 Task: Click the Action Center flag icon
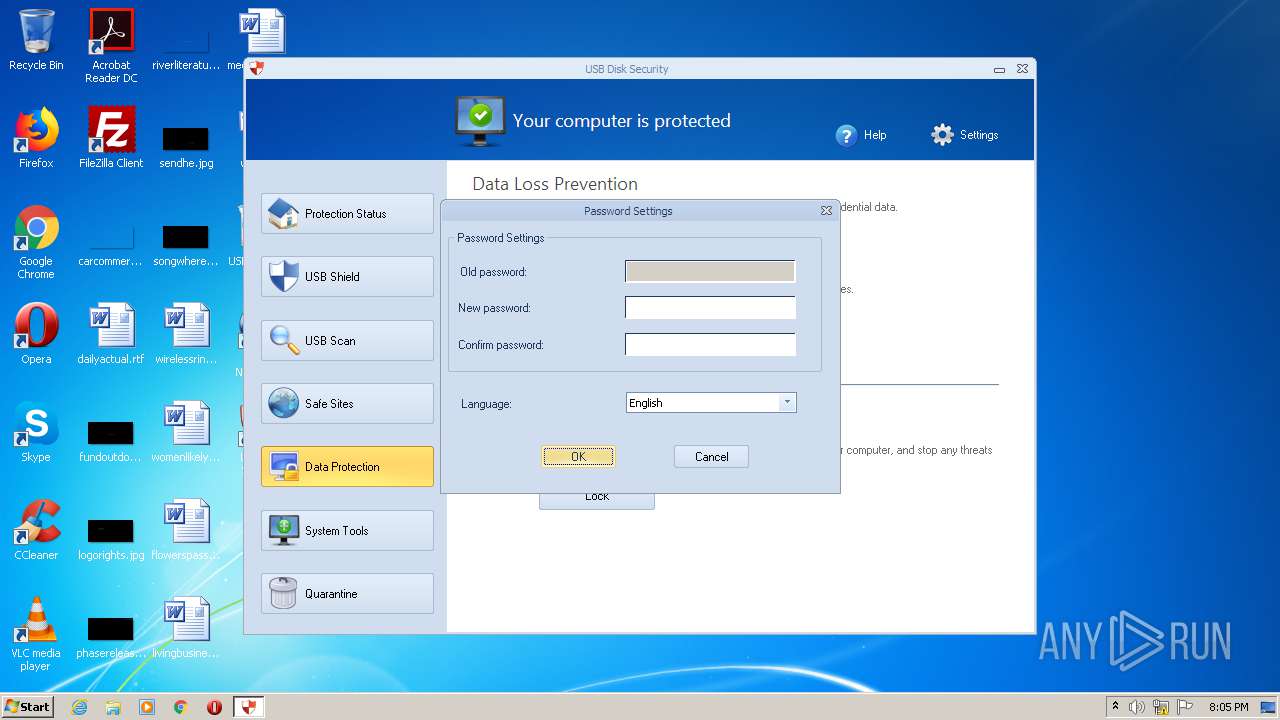click(x=1185, y=707)
